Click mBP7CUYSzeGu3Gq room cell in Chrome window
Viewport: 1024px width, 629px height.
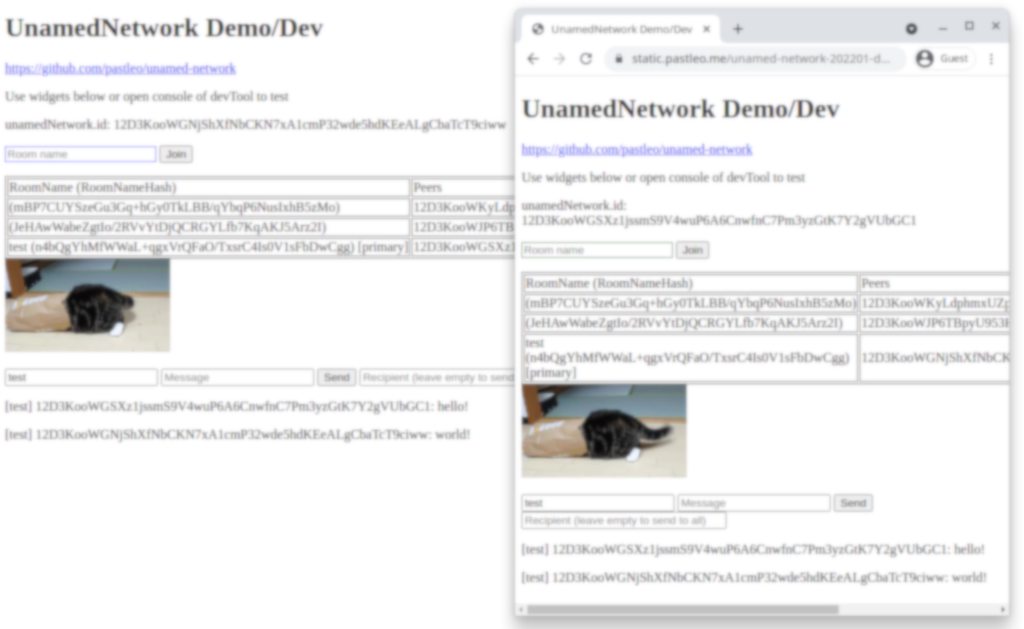(690, 303)
